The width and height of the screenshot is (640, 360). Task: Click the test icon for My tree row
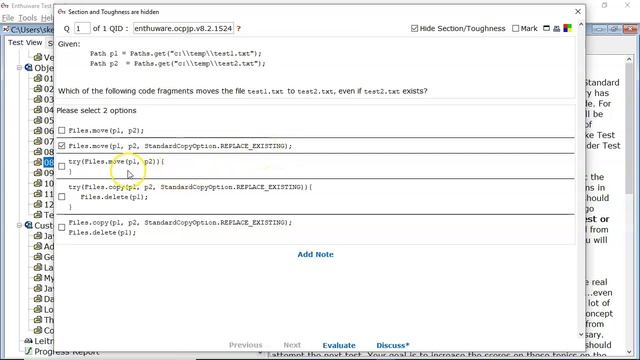click(x=38, y=278)
